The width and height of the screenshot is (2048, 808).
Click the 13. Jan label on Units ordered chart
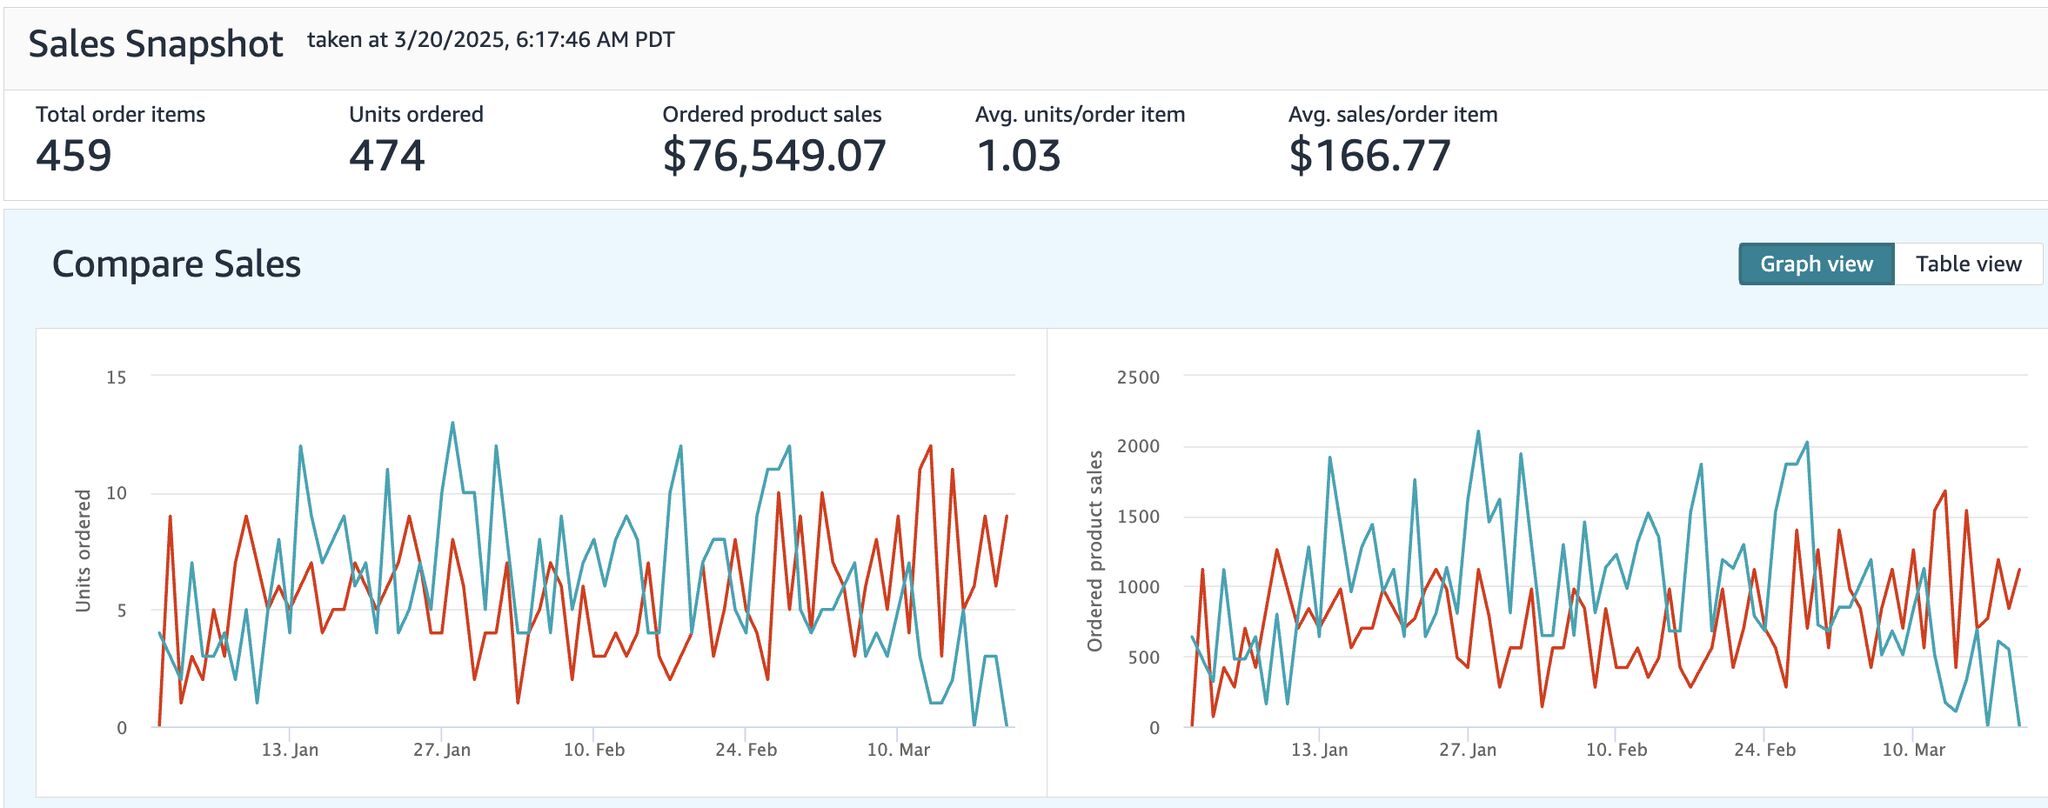290,750
